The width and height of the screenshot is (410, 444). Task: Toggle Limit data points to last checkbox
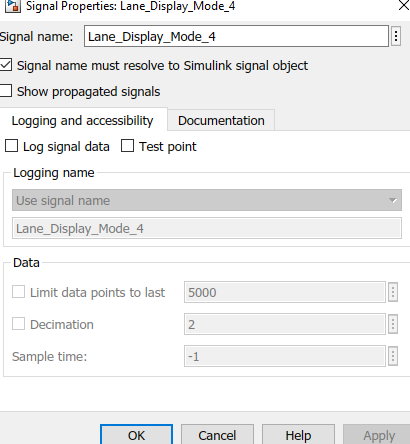tap(18, 292)
